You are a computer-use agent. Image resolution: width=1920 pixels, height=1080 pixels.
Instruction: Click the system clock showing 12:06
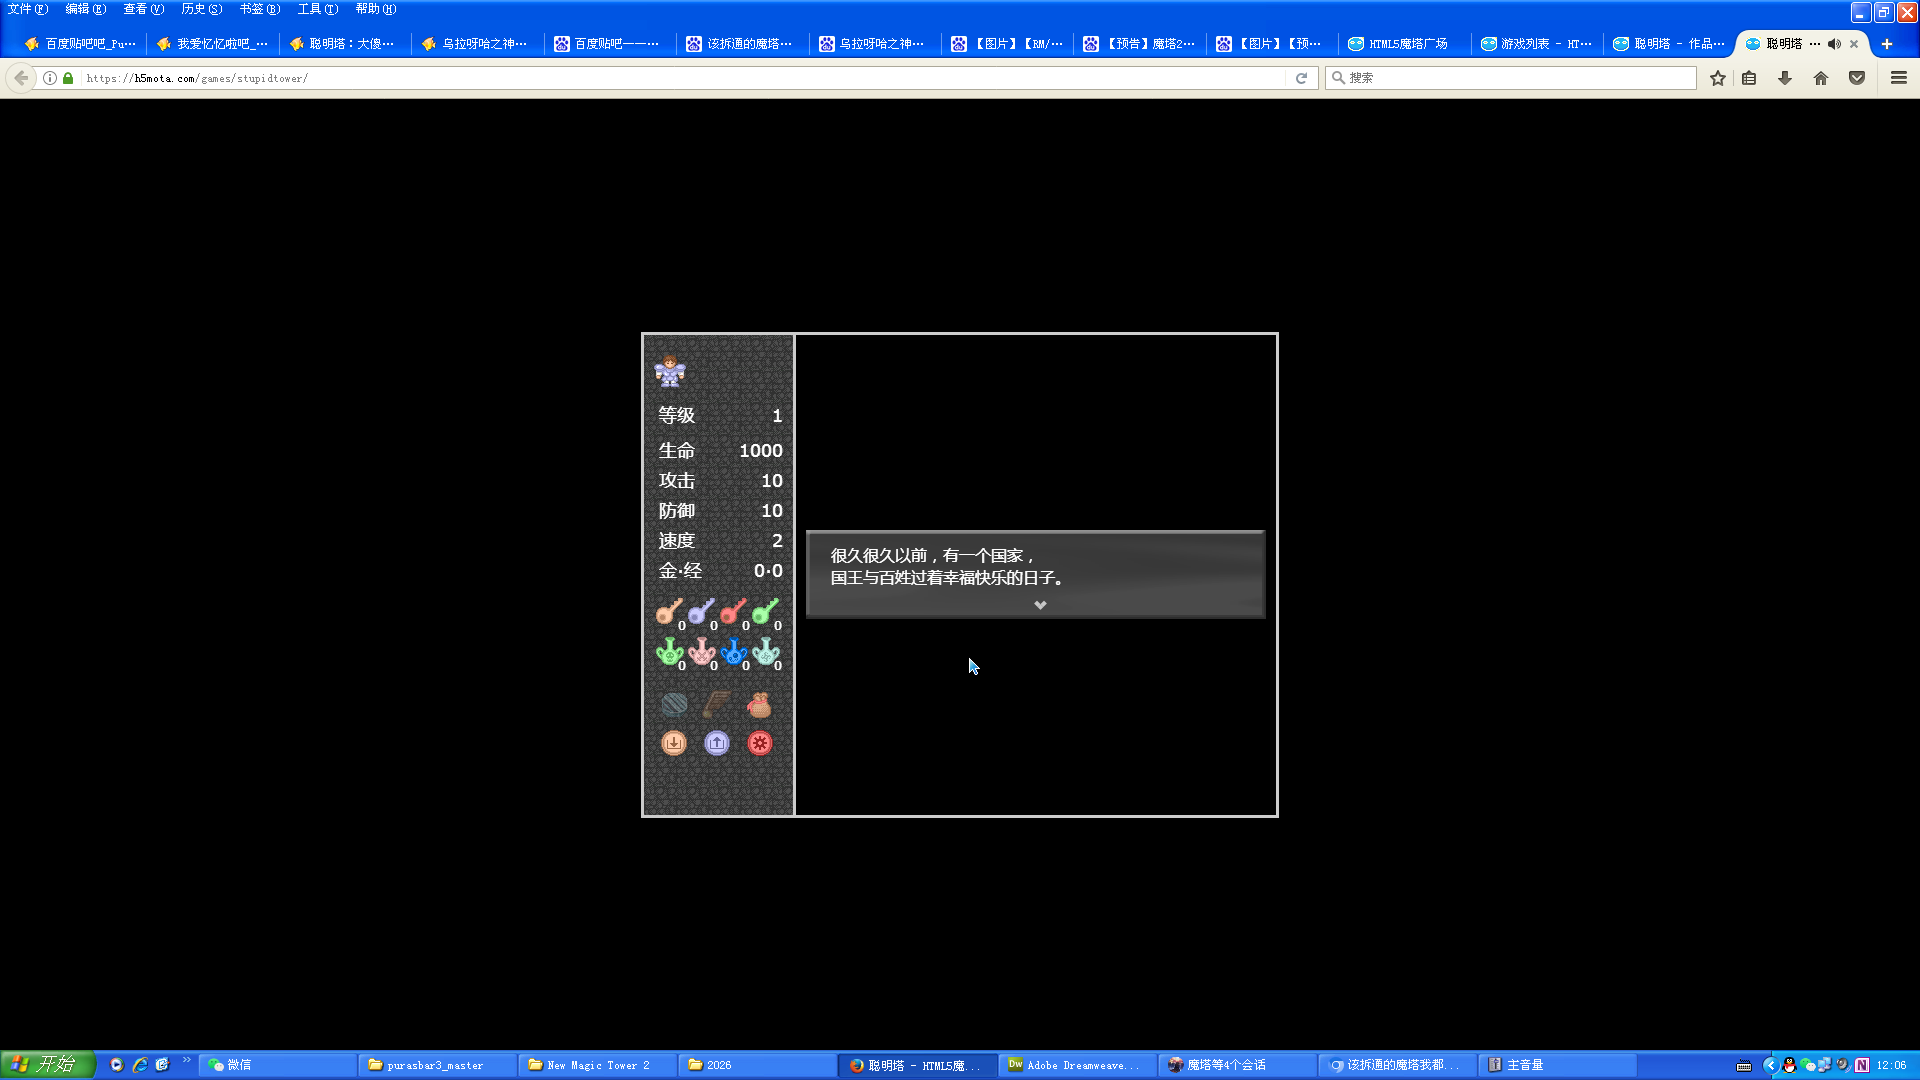coord(1891,1065)
